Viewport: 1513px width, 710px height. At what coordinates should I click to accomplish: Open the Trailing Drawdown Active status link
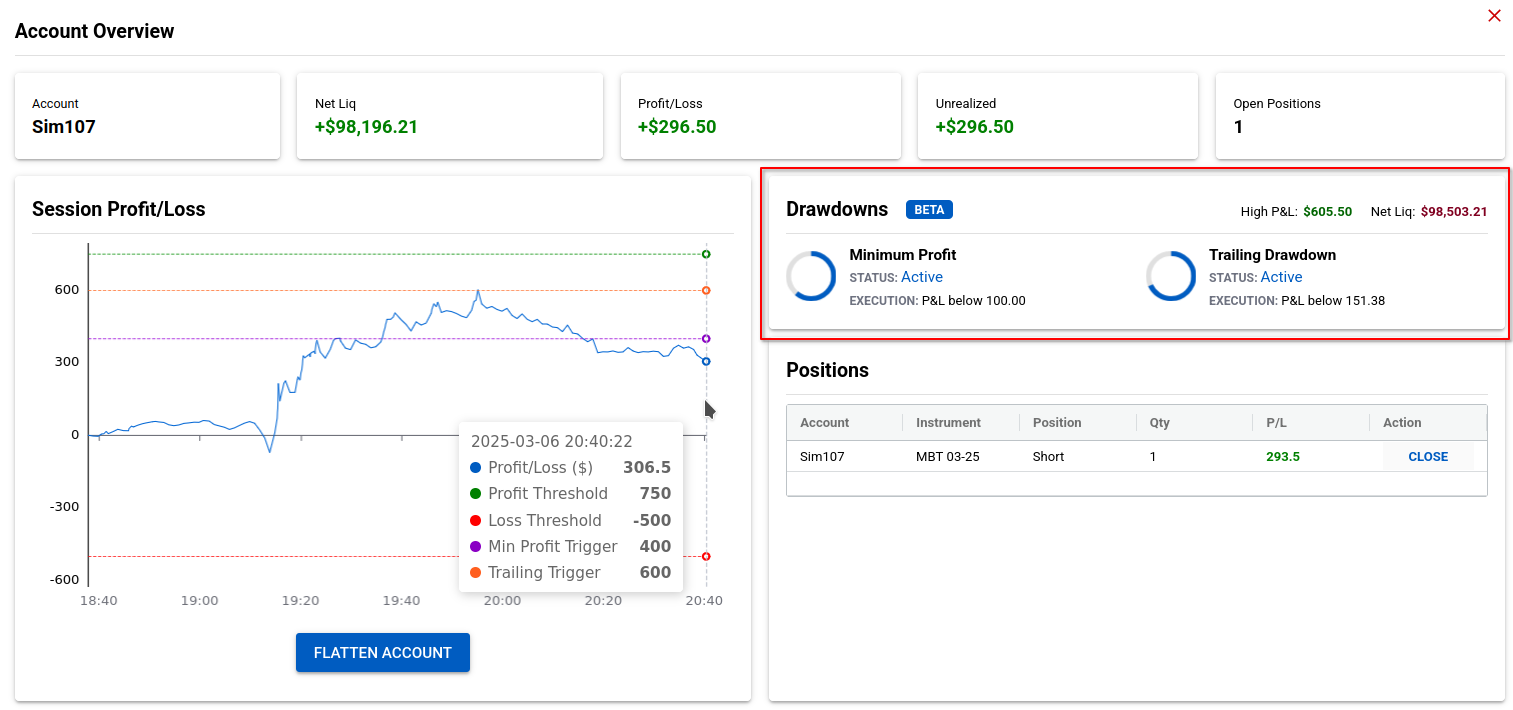[x=1283, y=277]
